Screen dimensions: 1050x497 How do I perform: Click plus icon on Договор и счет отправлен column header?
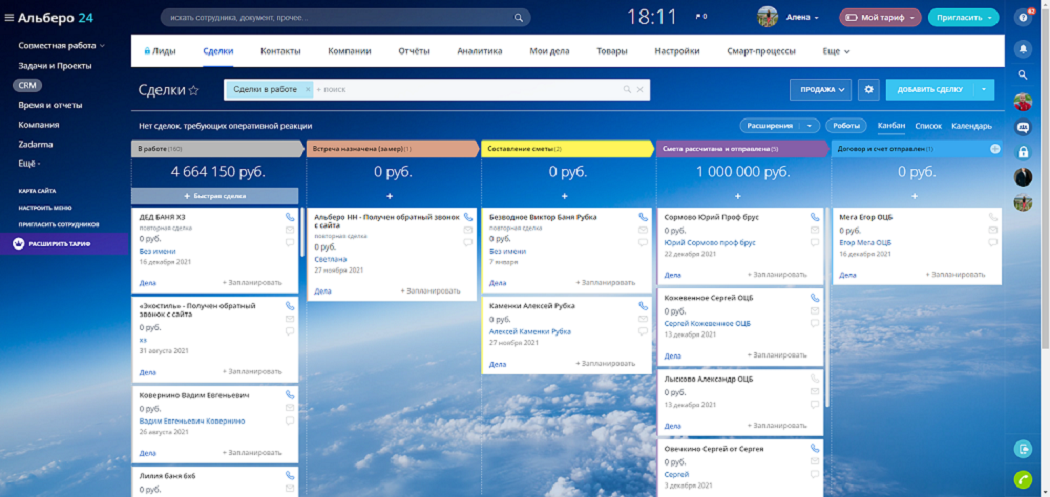[x=995, y=149]
